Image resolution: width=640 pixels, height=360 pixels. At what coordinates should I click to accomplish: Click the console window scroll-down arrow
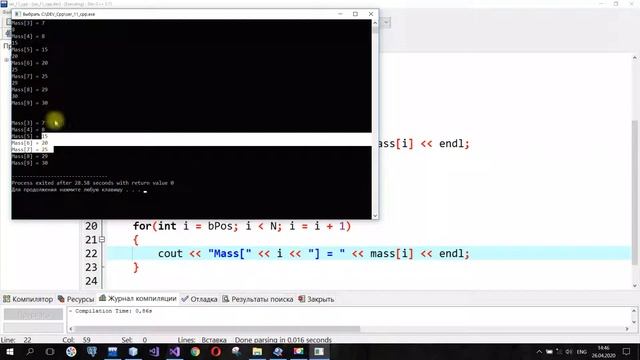(x=375, y=216)
